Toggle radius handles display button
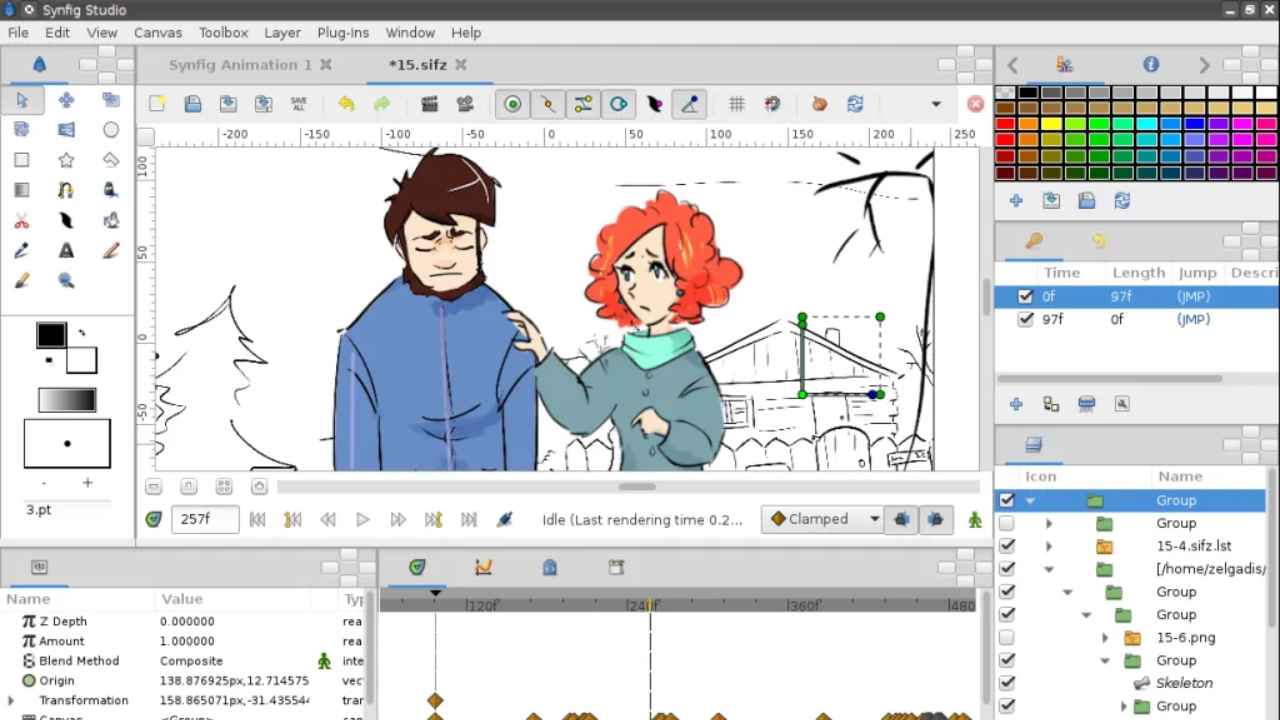 (x=619, y=104)
